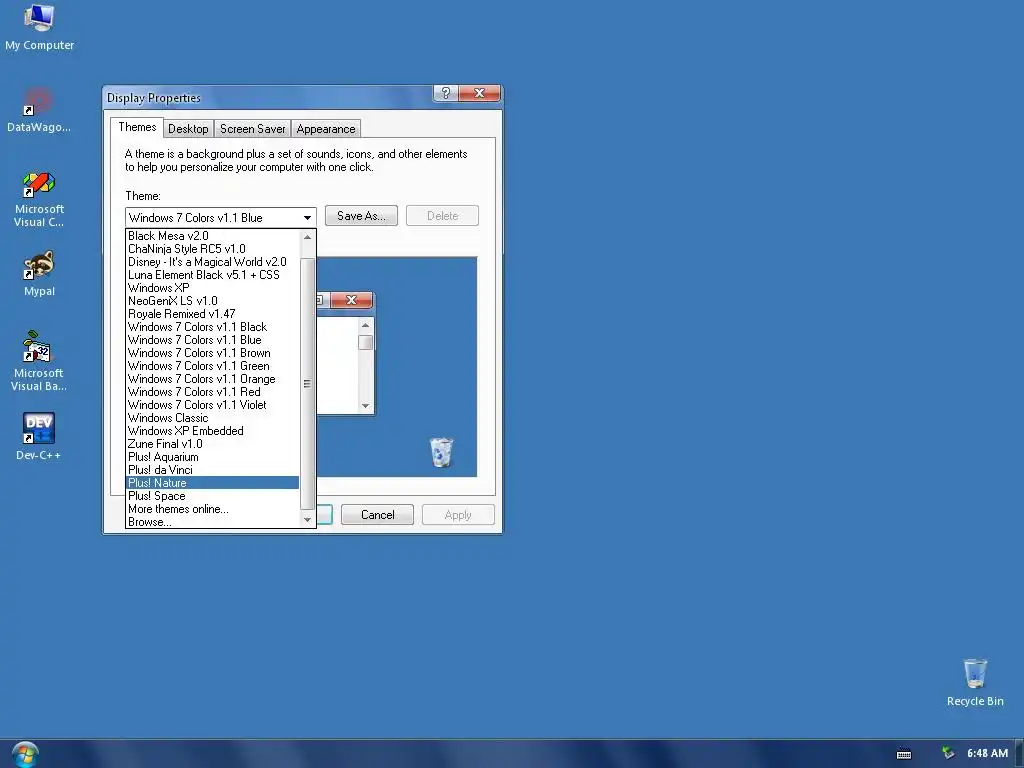Click the Save As... button
Screen dimensions: 1024x768
(x=361, y=216)
